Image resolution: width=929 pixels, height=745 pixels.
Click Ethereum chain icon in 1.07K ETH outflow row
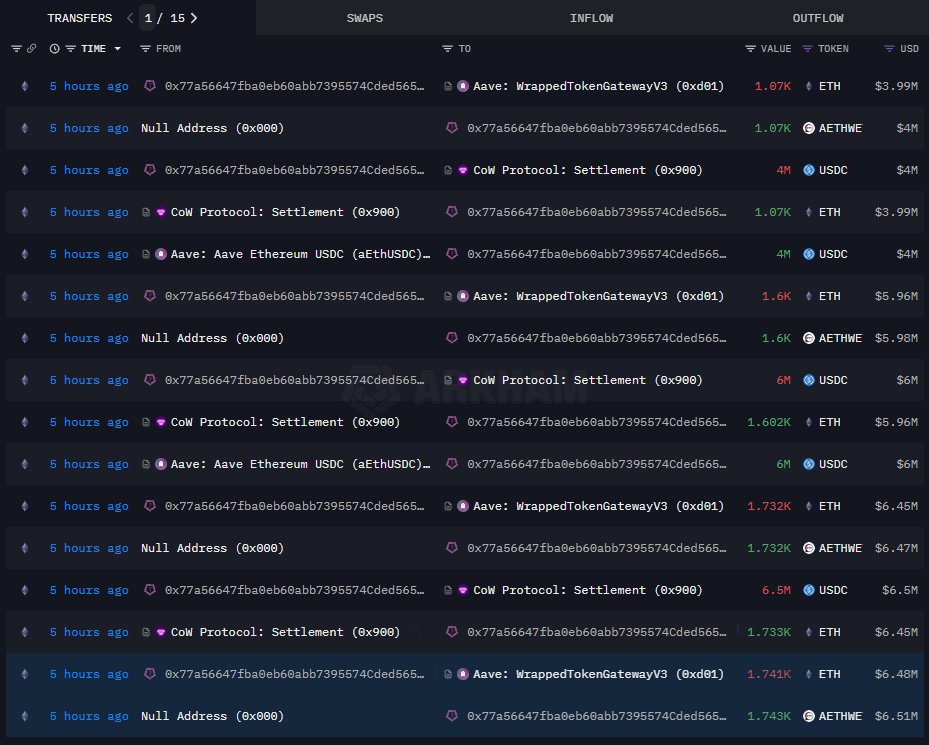click(25, 86)
